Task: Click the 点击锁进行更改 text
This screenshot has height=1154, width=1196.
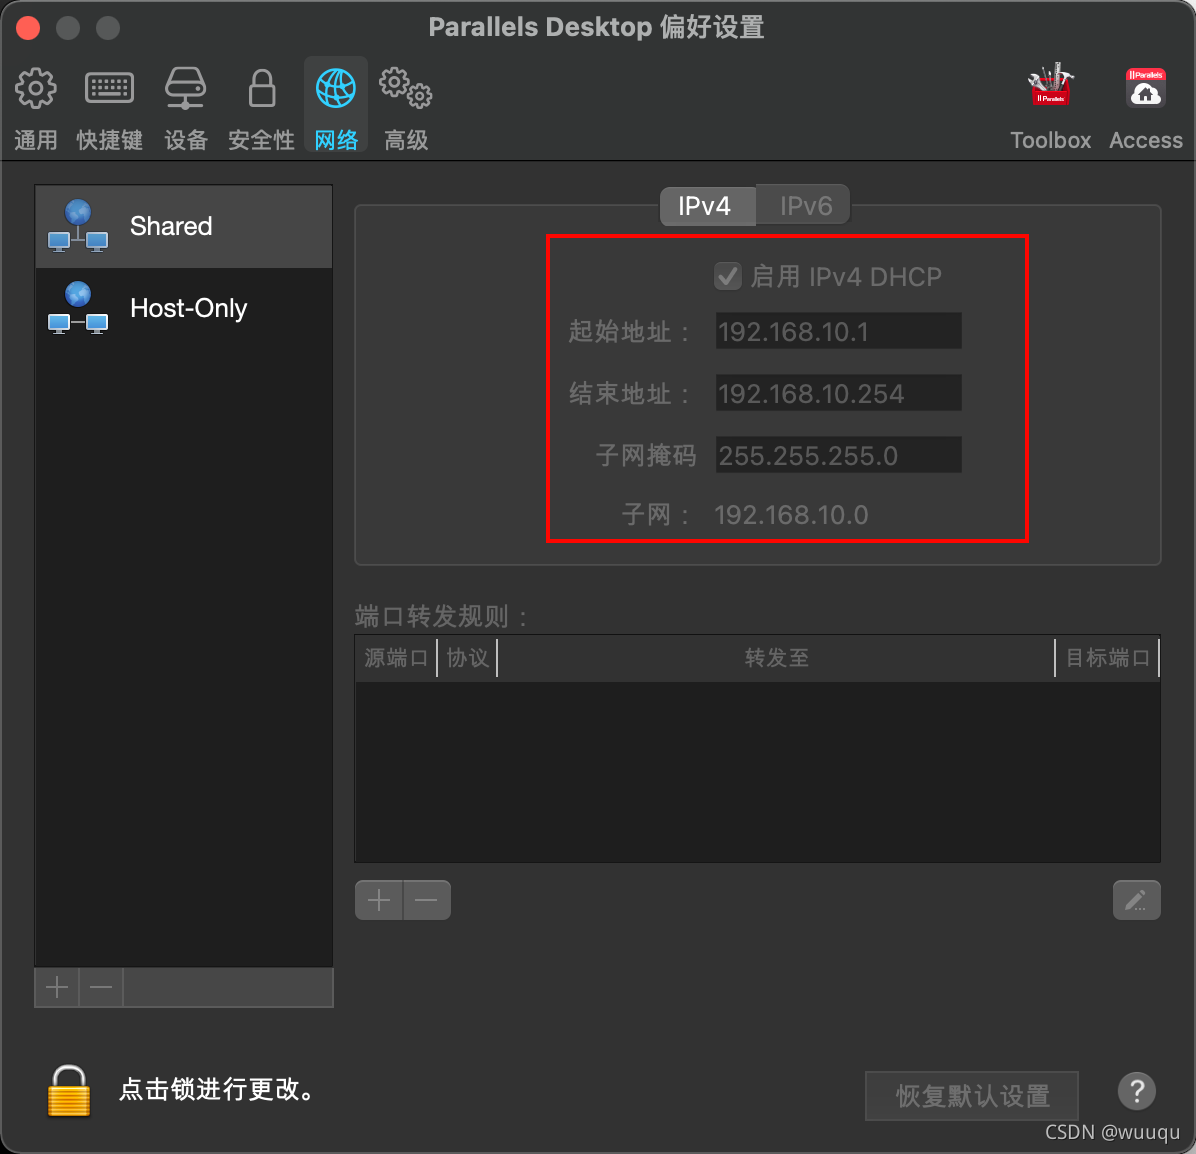Action: [x=218, y=1090]
